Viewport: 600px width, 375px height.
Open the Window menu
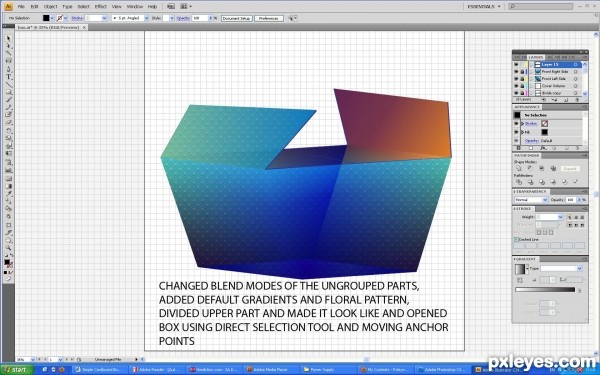pyautogui.click(x=135, y=7)
